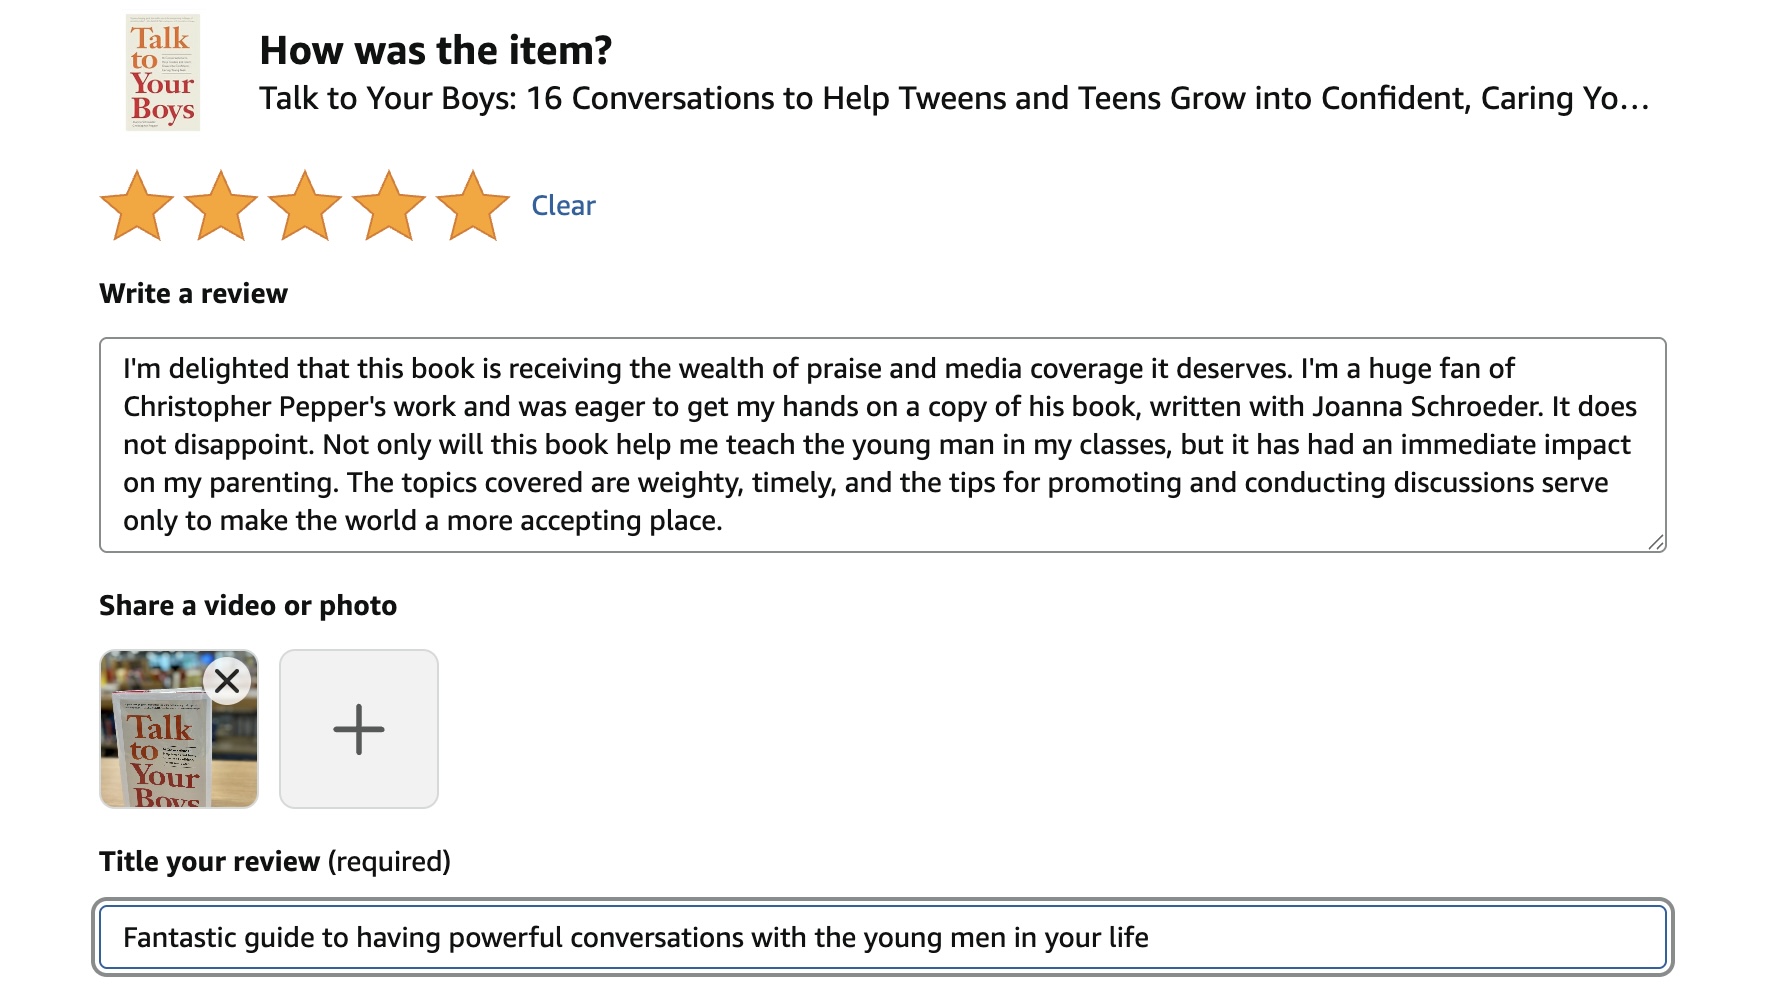The image size is (1769, 1005).
Task: Open the Talk to Your Boys product title
Action: (953, 99)
